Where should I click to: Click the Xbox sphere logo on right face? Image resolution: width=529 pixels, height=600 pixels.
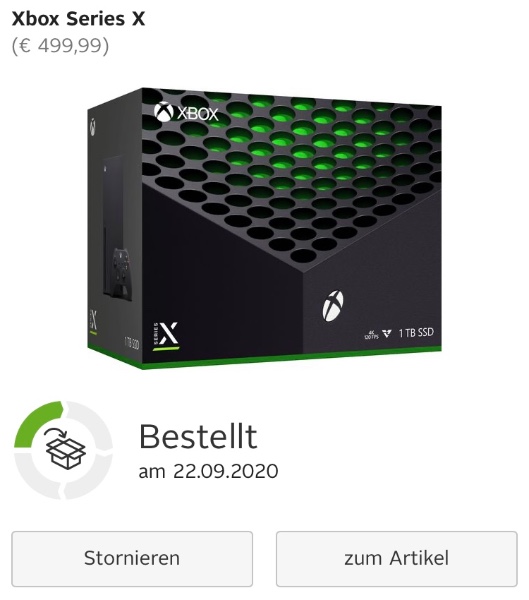(333, 305)
